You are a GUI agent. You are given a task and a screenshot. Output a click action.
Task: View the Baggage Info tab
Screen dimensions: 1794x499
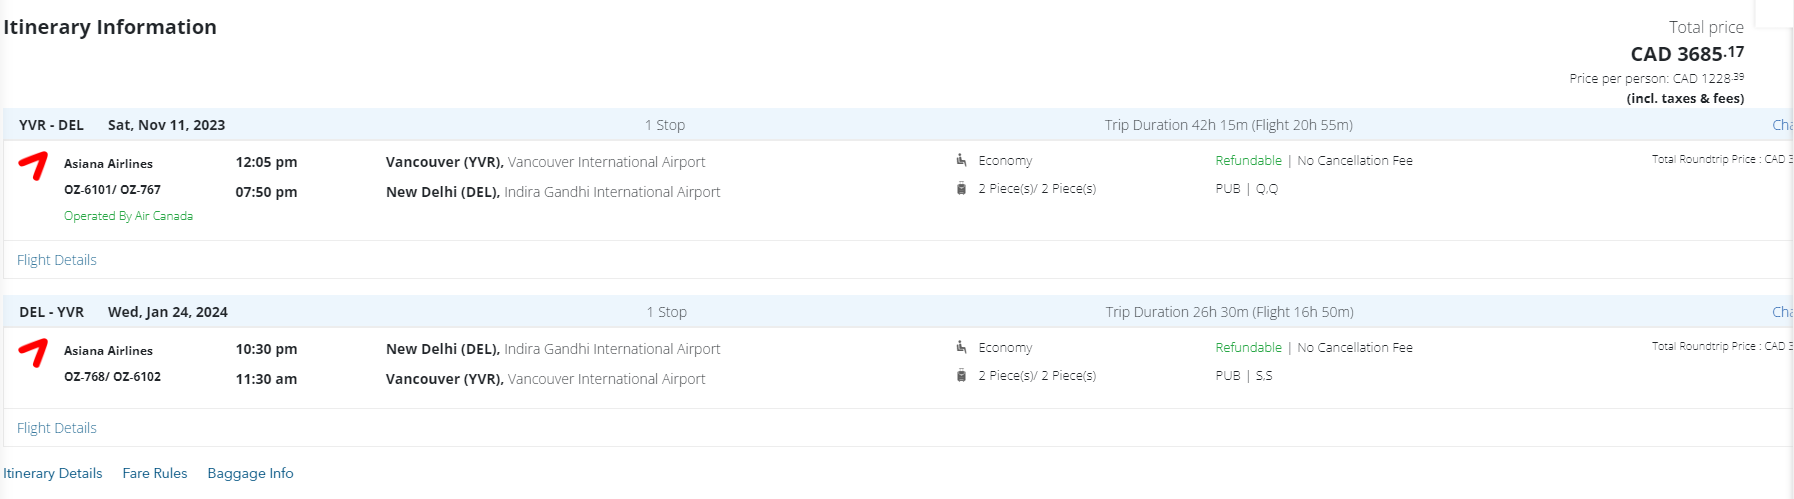pyautogui.click(x=250, y=473)
